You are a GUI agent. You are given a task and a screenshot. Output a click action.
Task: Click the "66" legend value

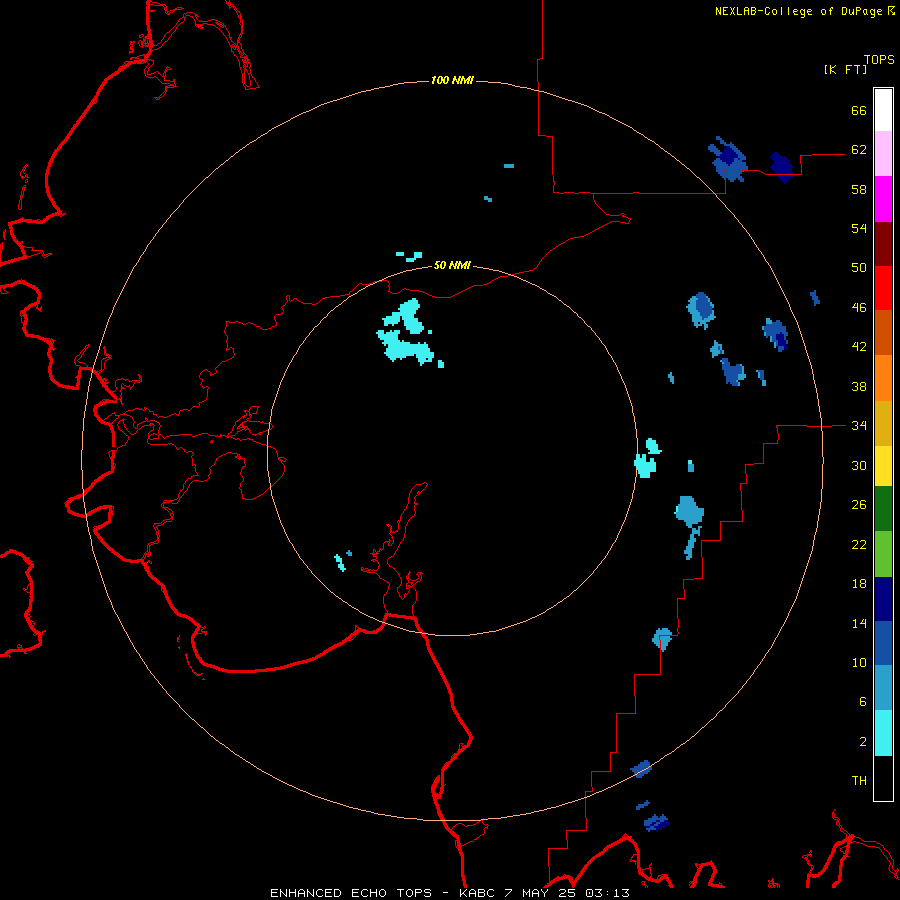pyautogui.click(x=859, y=110)
